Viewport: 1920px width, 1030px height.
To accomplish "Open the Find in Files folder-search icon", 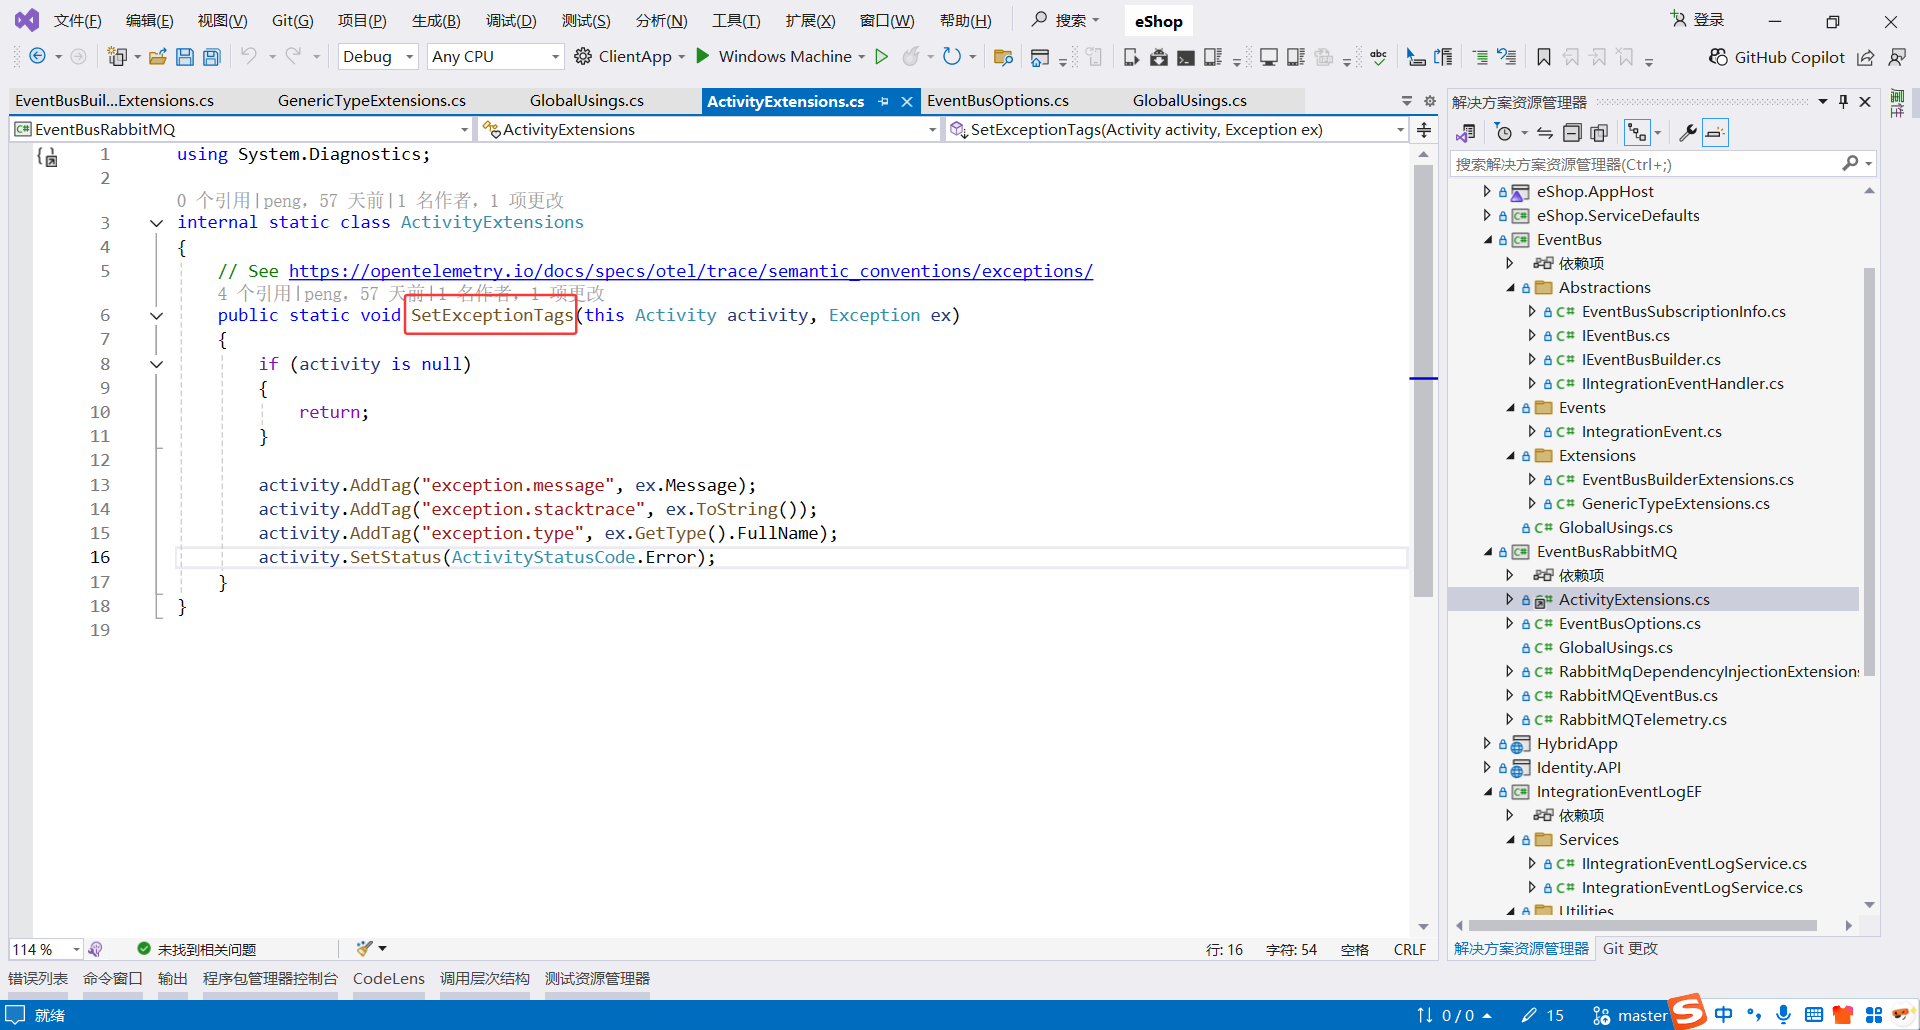I will pyautogui.click(x=1004, y=57).
